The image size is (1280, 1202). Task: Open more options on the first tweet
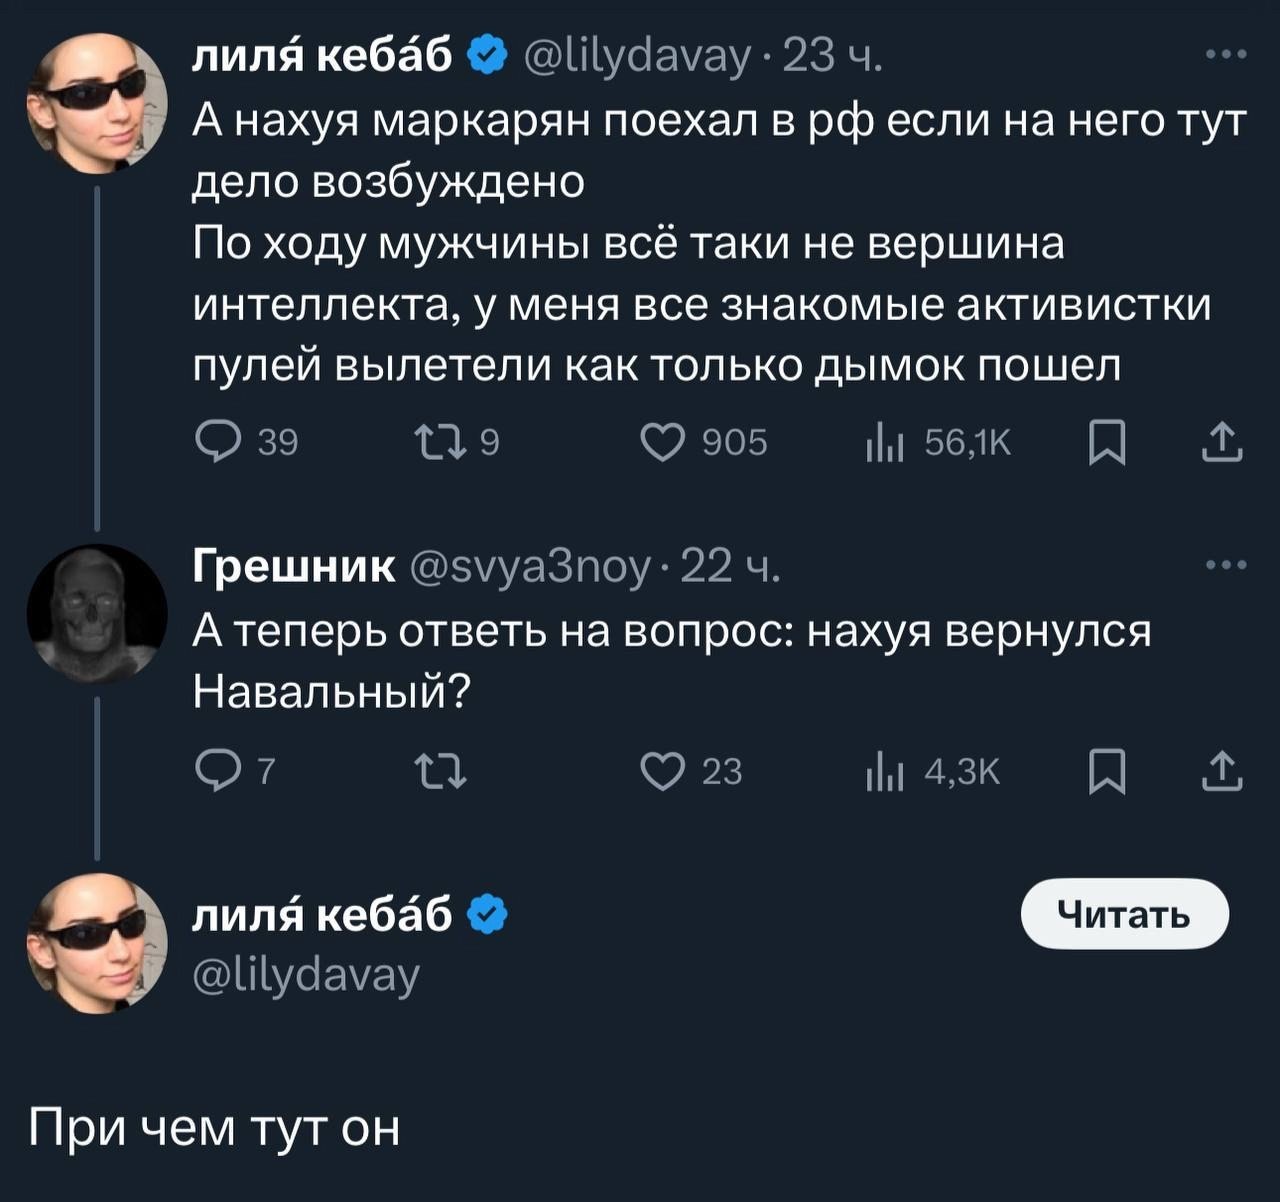coord(1226,55)
